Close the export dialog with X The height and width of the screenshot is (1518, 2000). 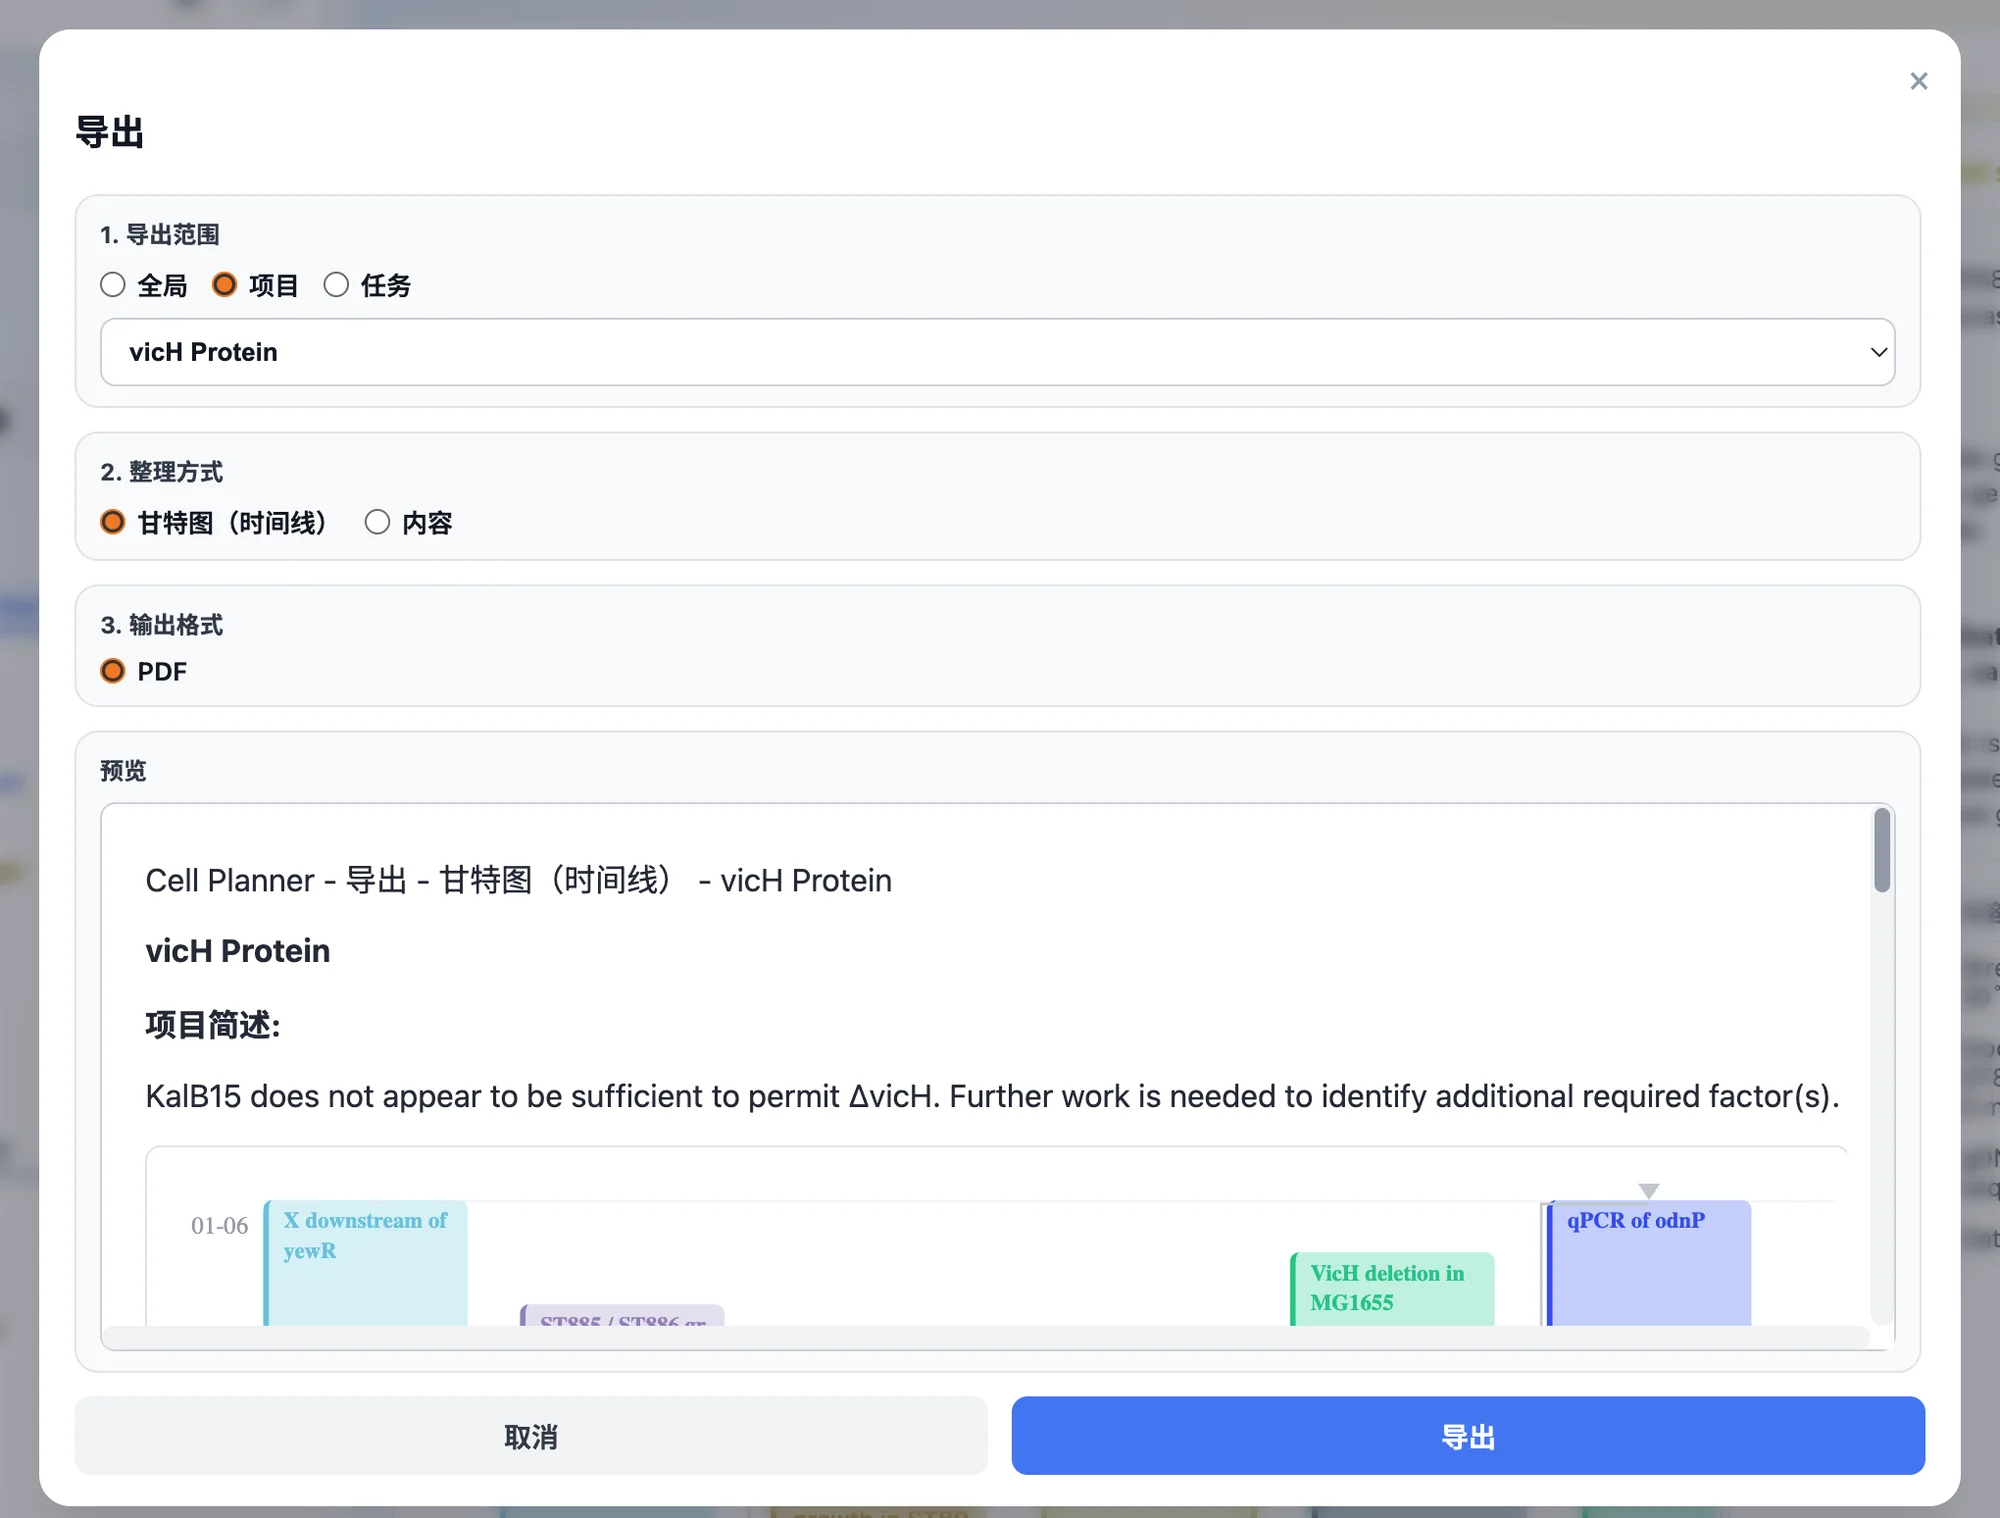coord(1918,81)
